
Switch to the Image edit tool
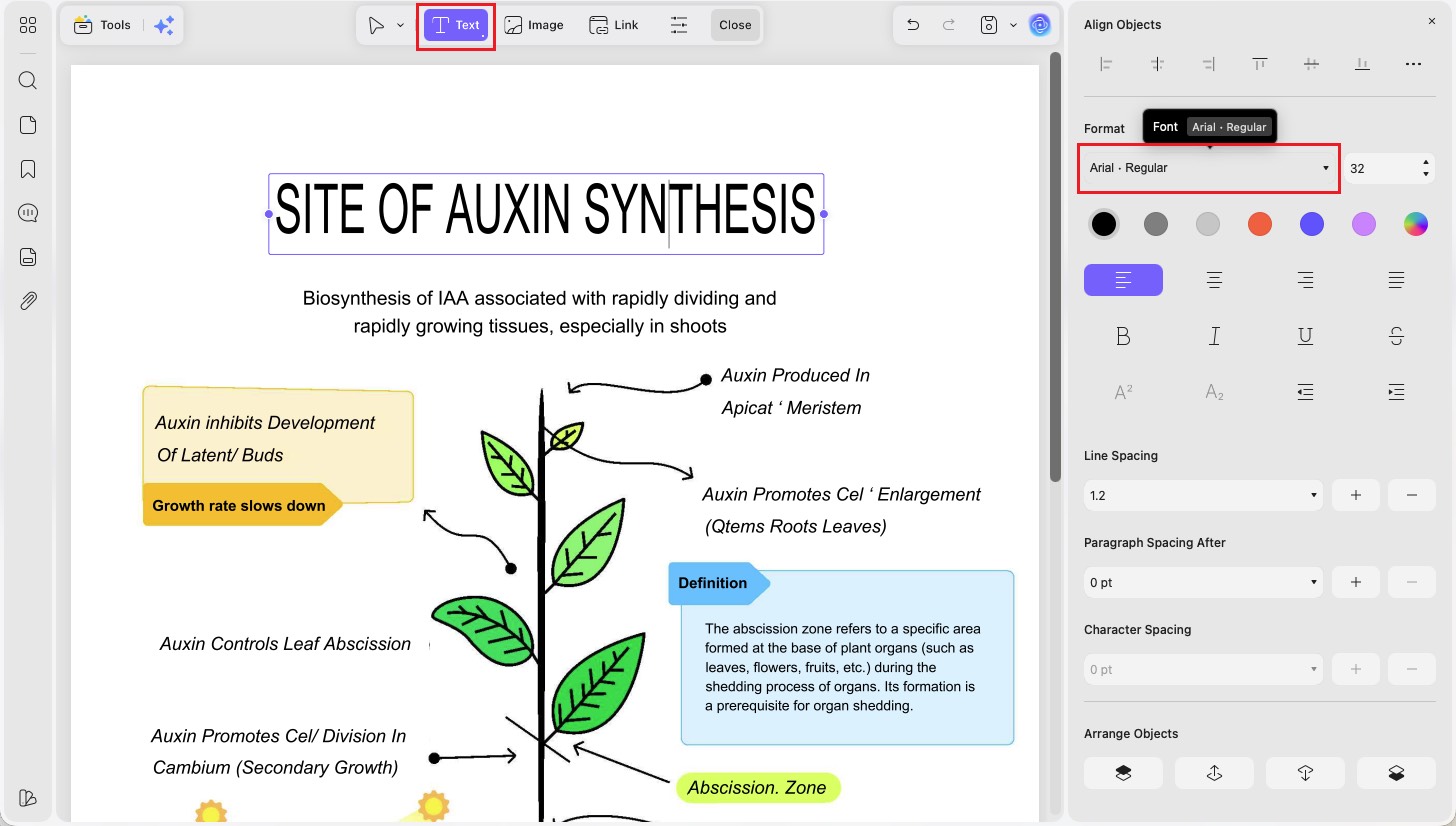(534, 25)
